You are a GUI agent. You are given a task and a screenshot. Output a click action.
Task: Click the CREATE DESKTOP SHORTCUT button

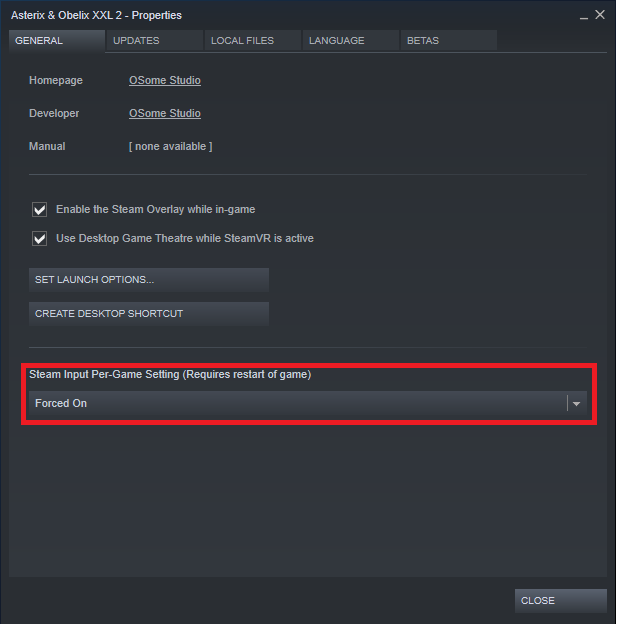149,314
